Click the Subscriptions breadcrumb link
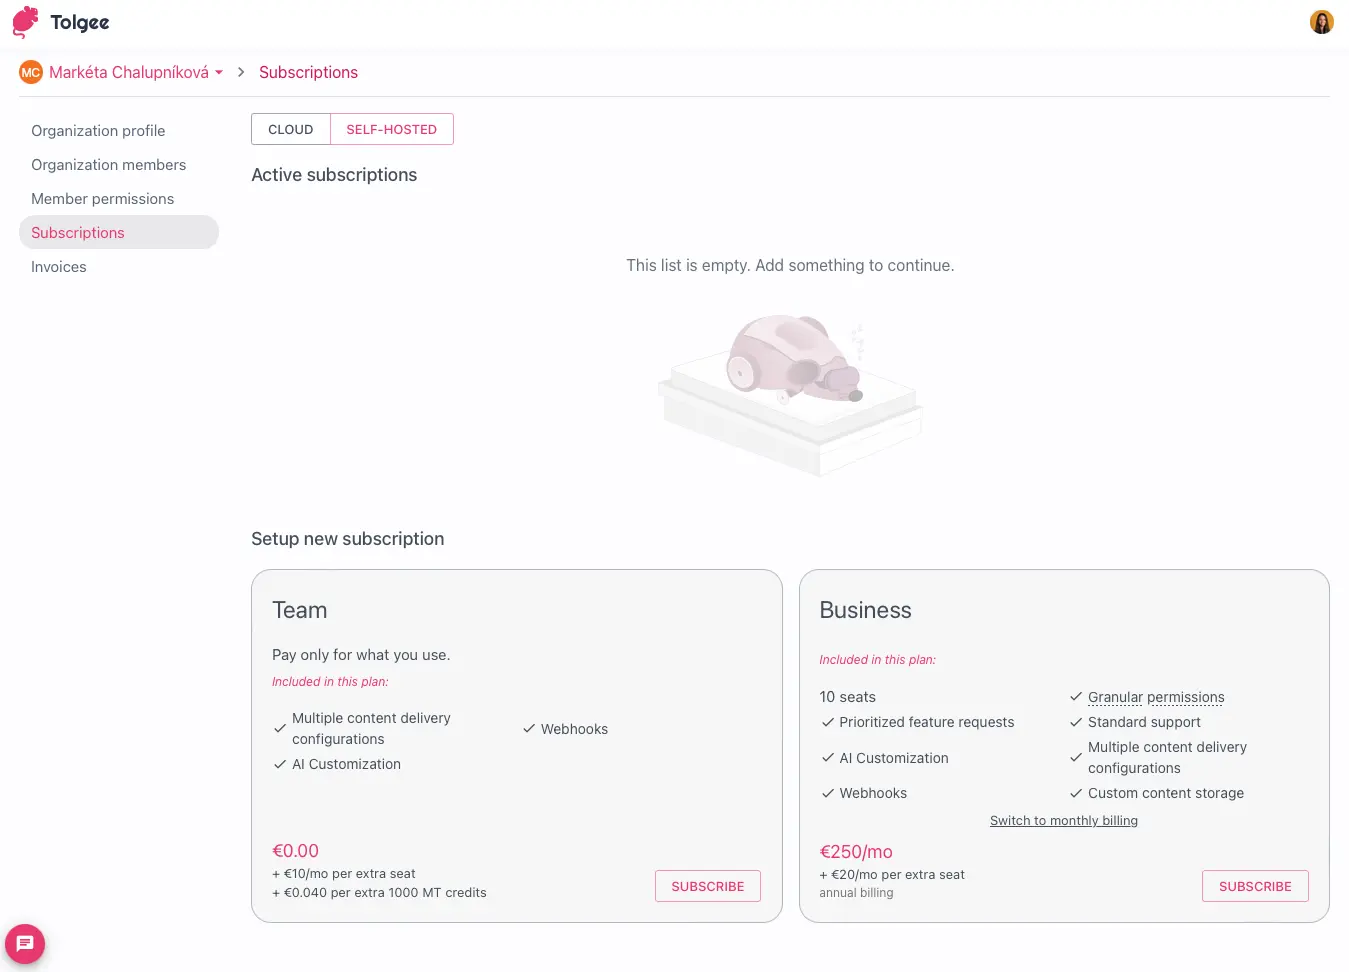Image resolution: width=1349 pixels, height=972 pixels. pyautogui.click(x=308, y=72)
